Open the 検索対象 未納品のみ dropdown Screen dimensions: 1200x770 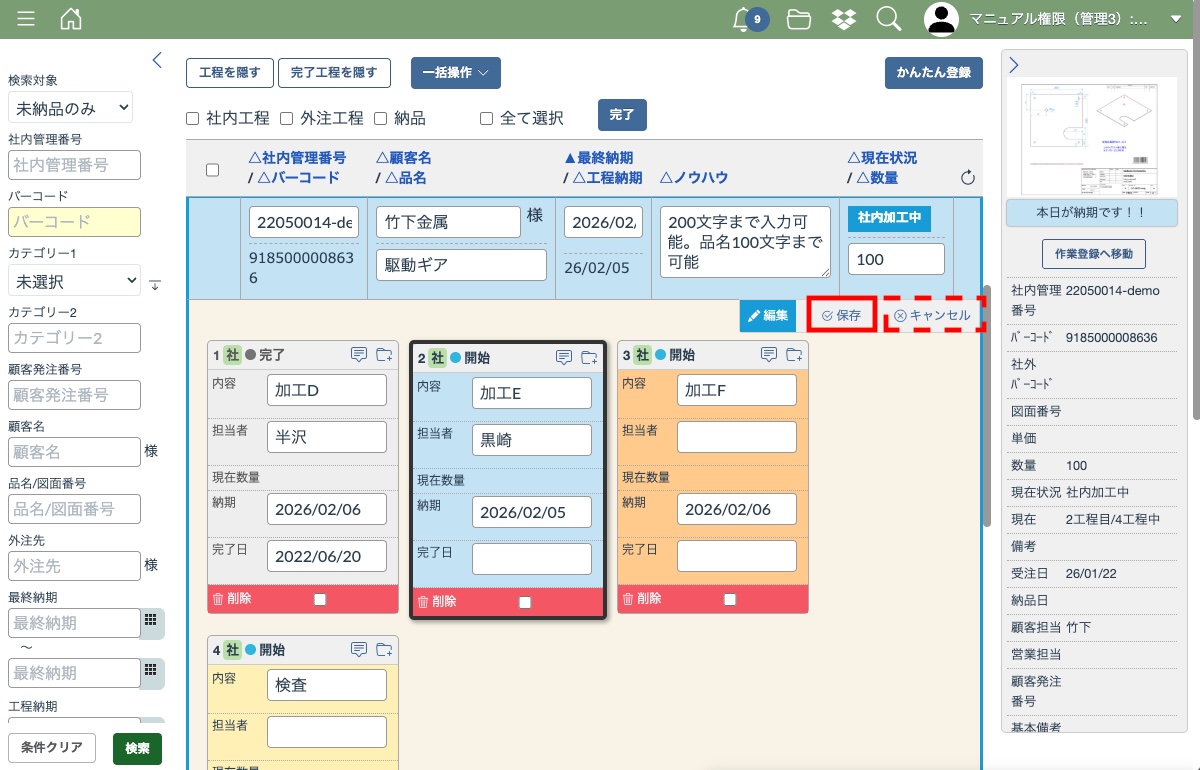[70, 107]
